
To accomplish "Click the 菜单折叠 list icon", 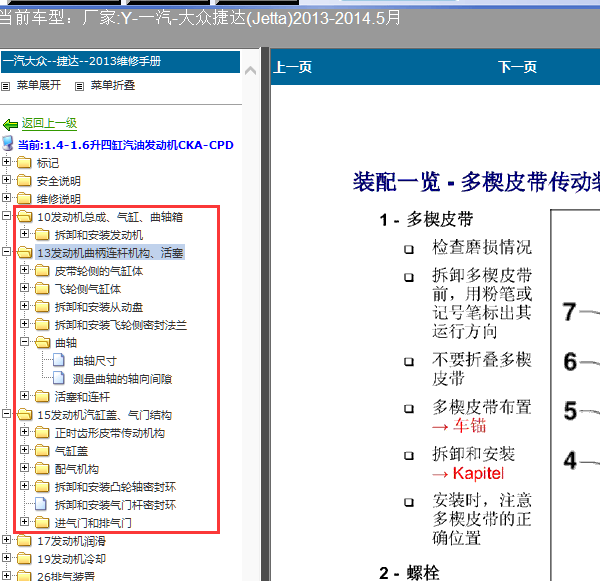I will 79,86.
